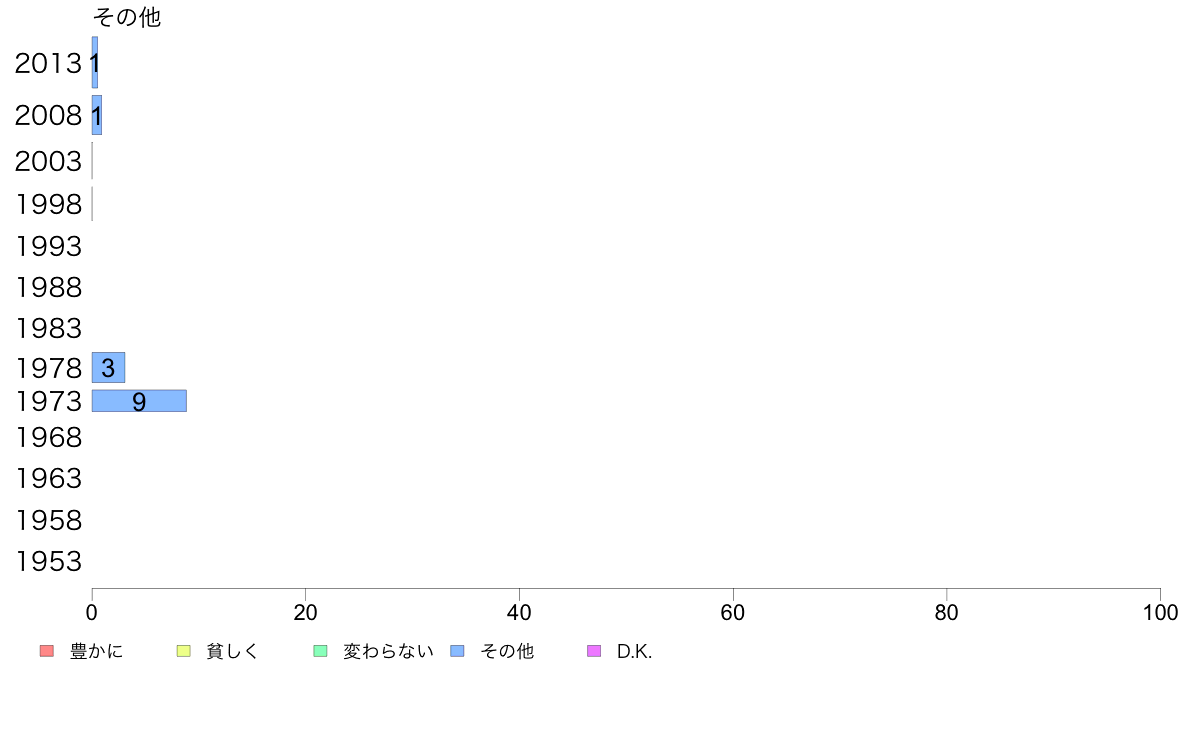This screenshot has width=1188, height=736.
Task: Click the 豊かに legend label text
Action: click(x=96, y=651)
